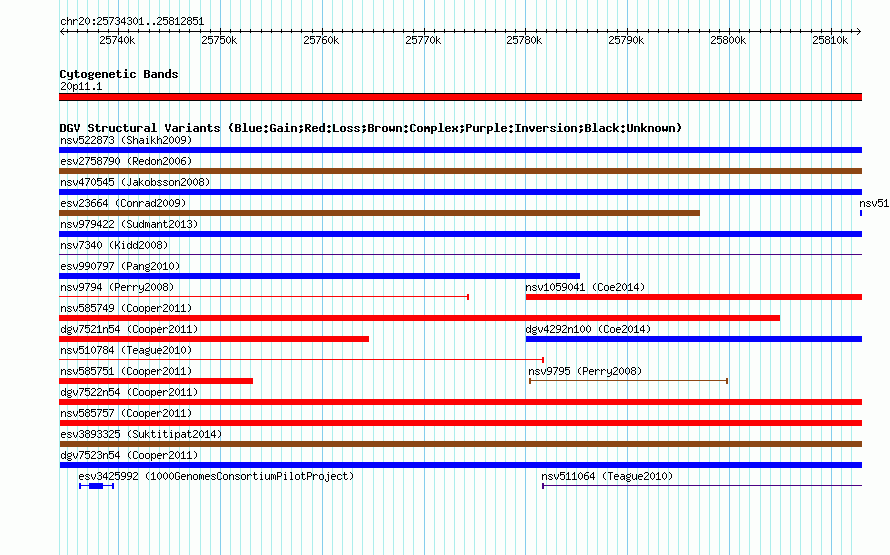The height and width of the screenshot is (555, 890).
Task: Click the ruler's right arrow end
Action: click(x=859, y=32)
